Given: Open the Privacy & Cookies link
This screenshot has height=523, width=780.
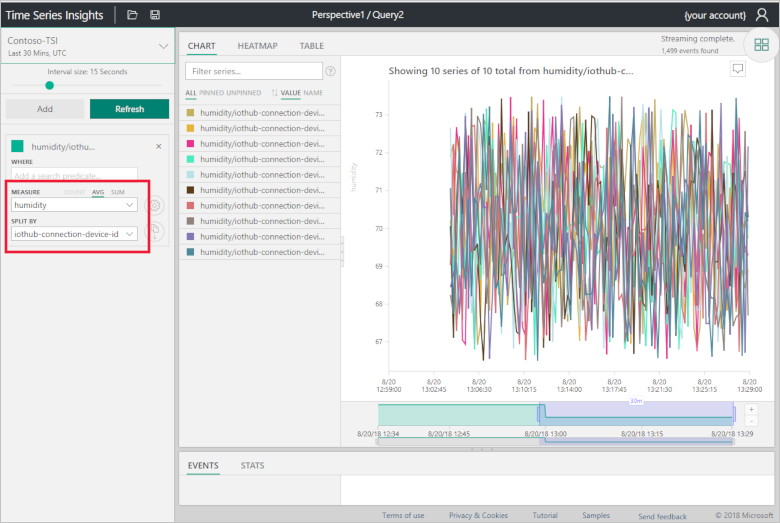Looking at the screenshot, I should 479,515.
